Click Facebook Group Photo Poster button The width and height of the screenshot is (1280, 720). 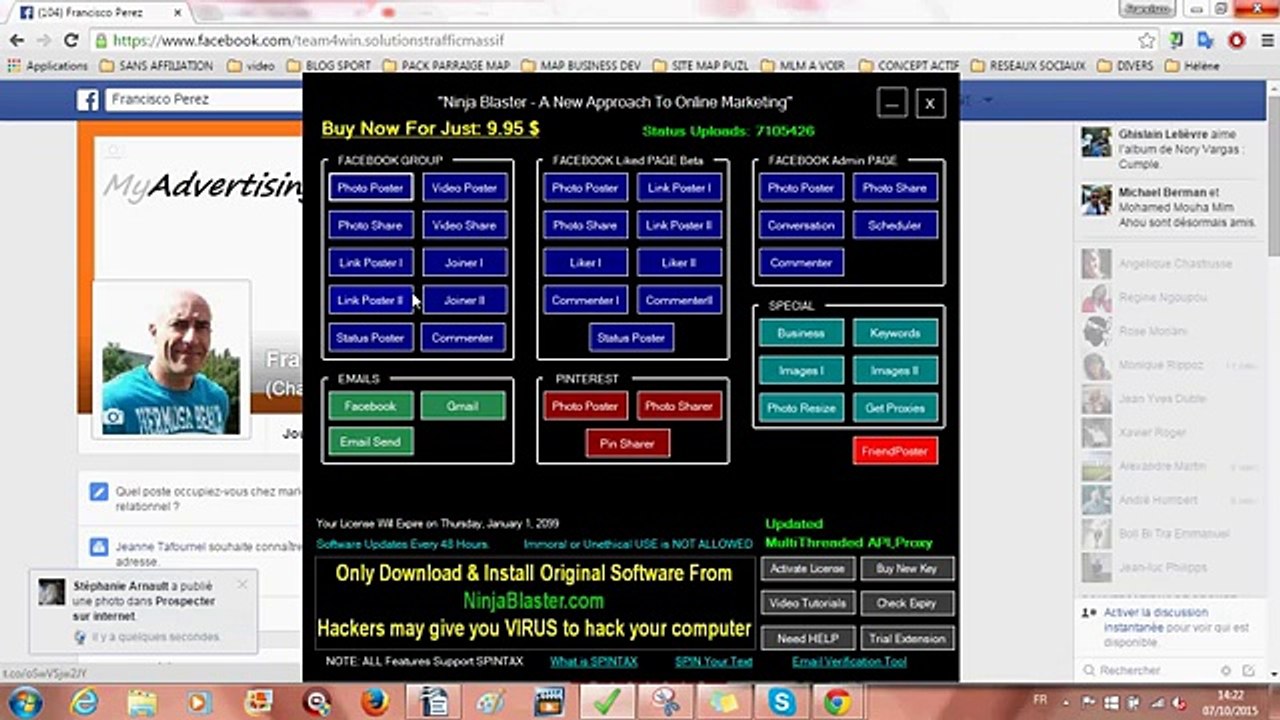click(x=370, y=188)
